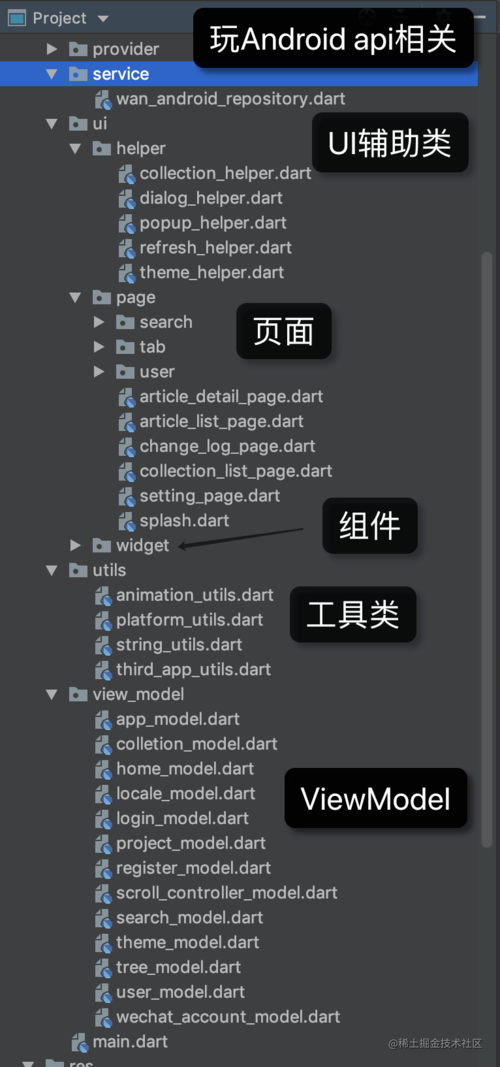Collapse the page folder arrow
This screenshot has width=500, height=1067.
(x=75, y=297)
